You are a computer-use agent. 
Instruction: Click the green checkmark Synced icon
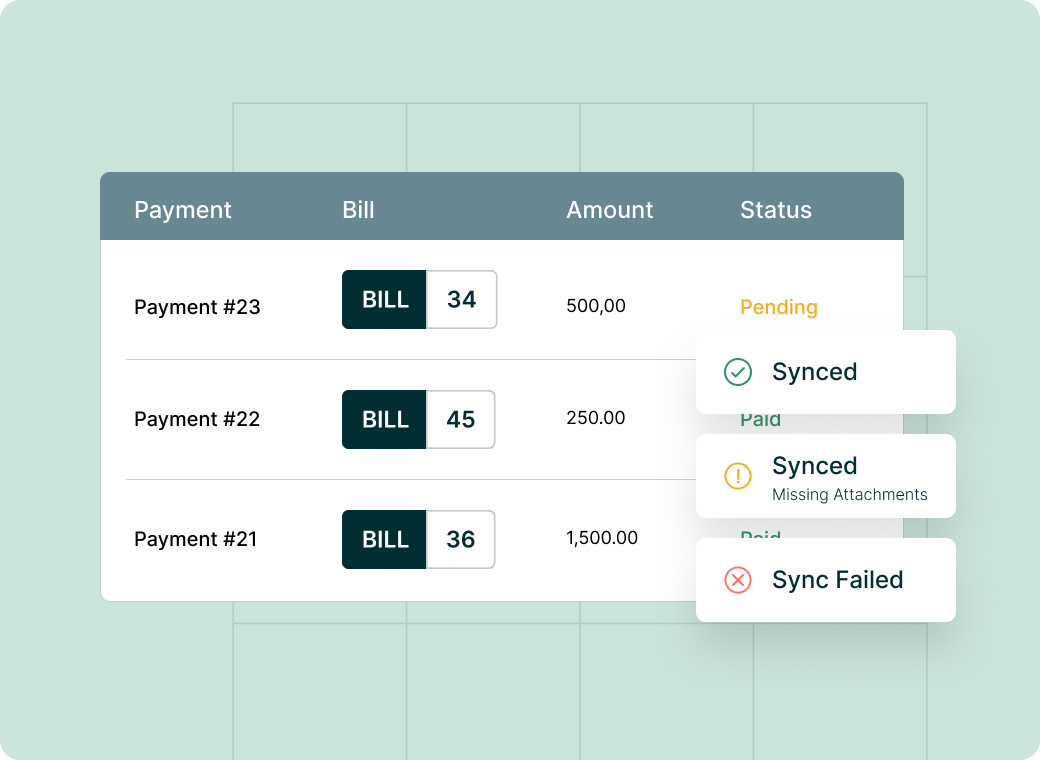(738, 372)
